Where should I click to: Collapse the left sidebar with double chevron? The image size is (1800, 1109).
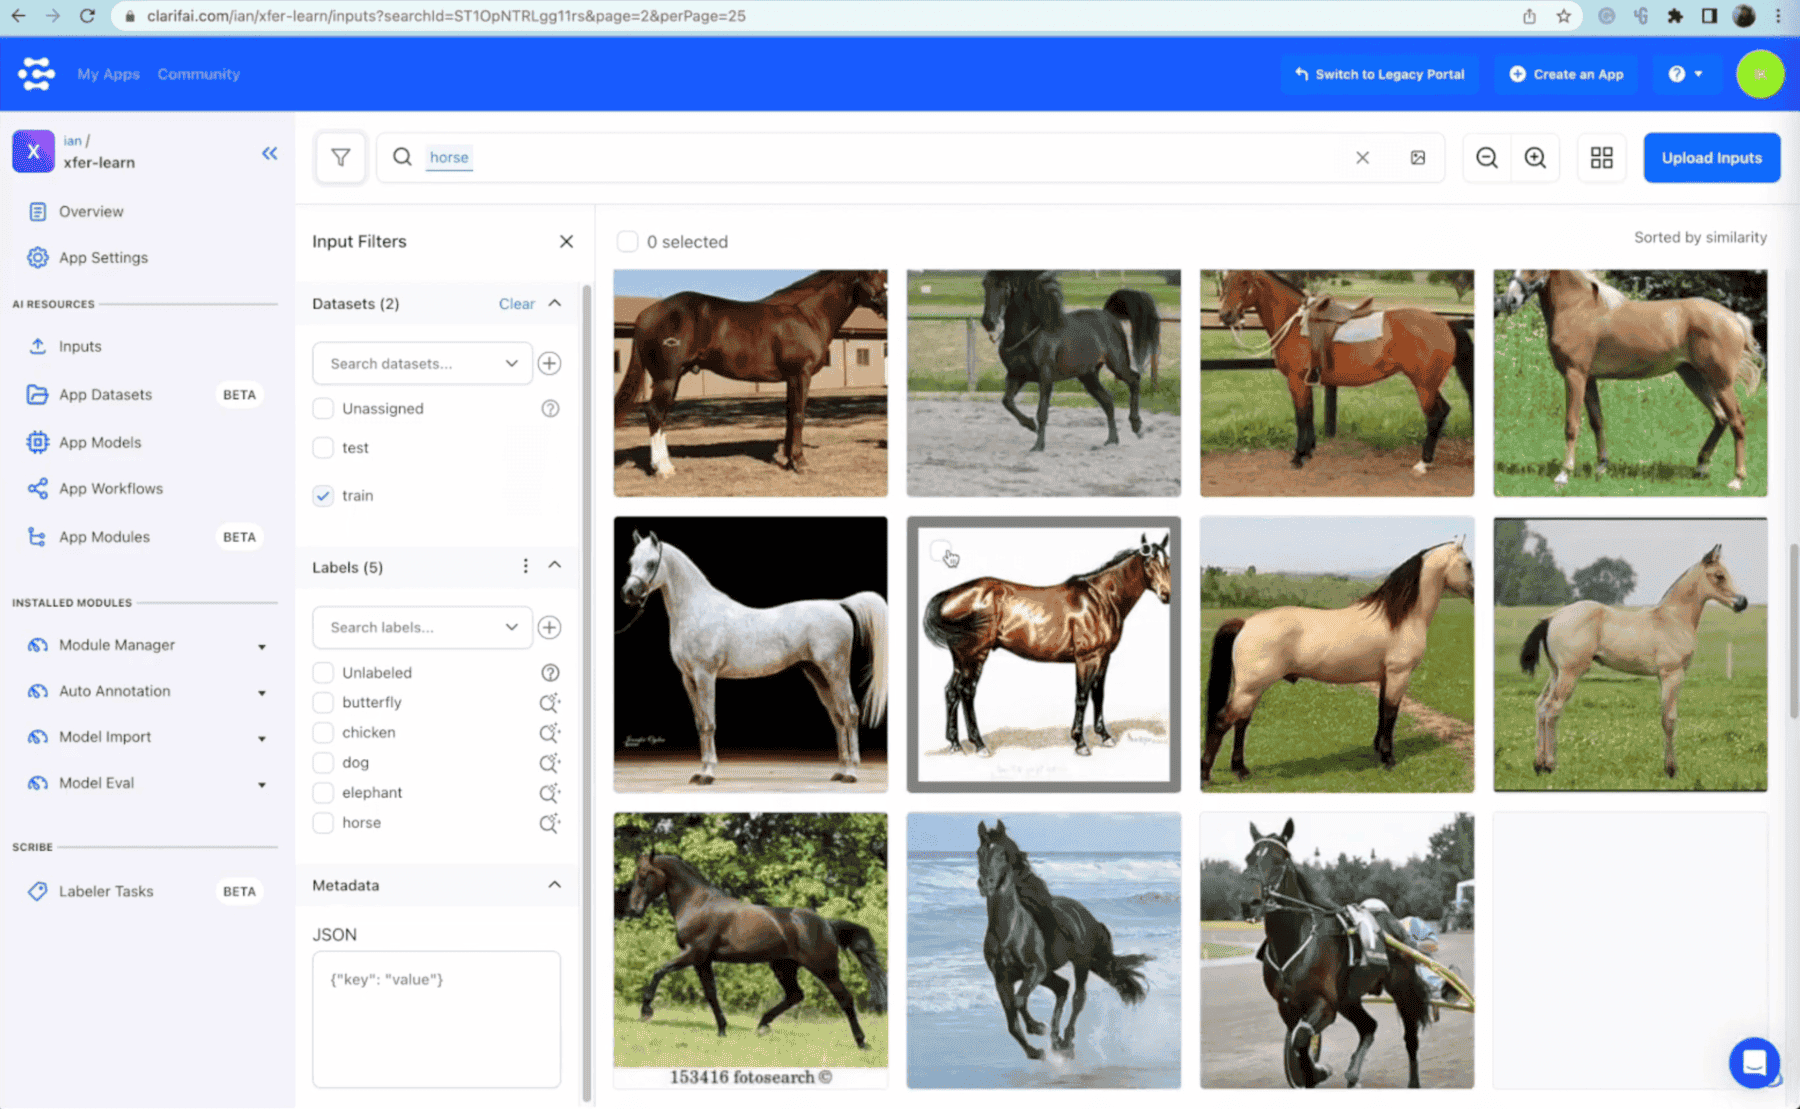269,153
